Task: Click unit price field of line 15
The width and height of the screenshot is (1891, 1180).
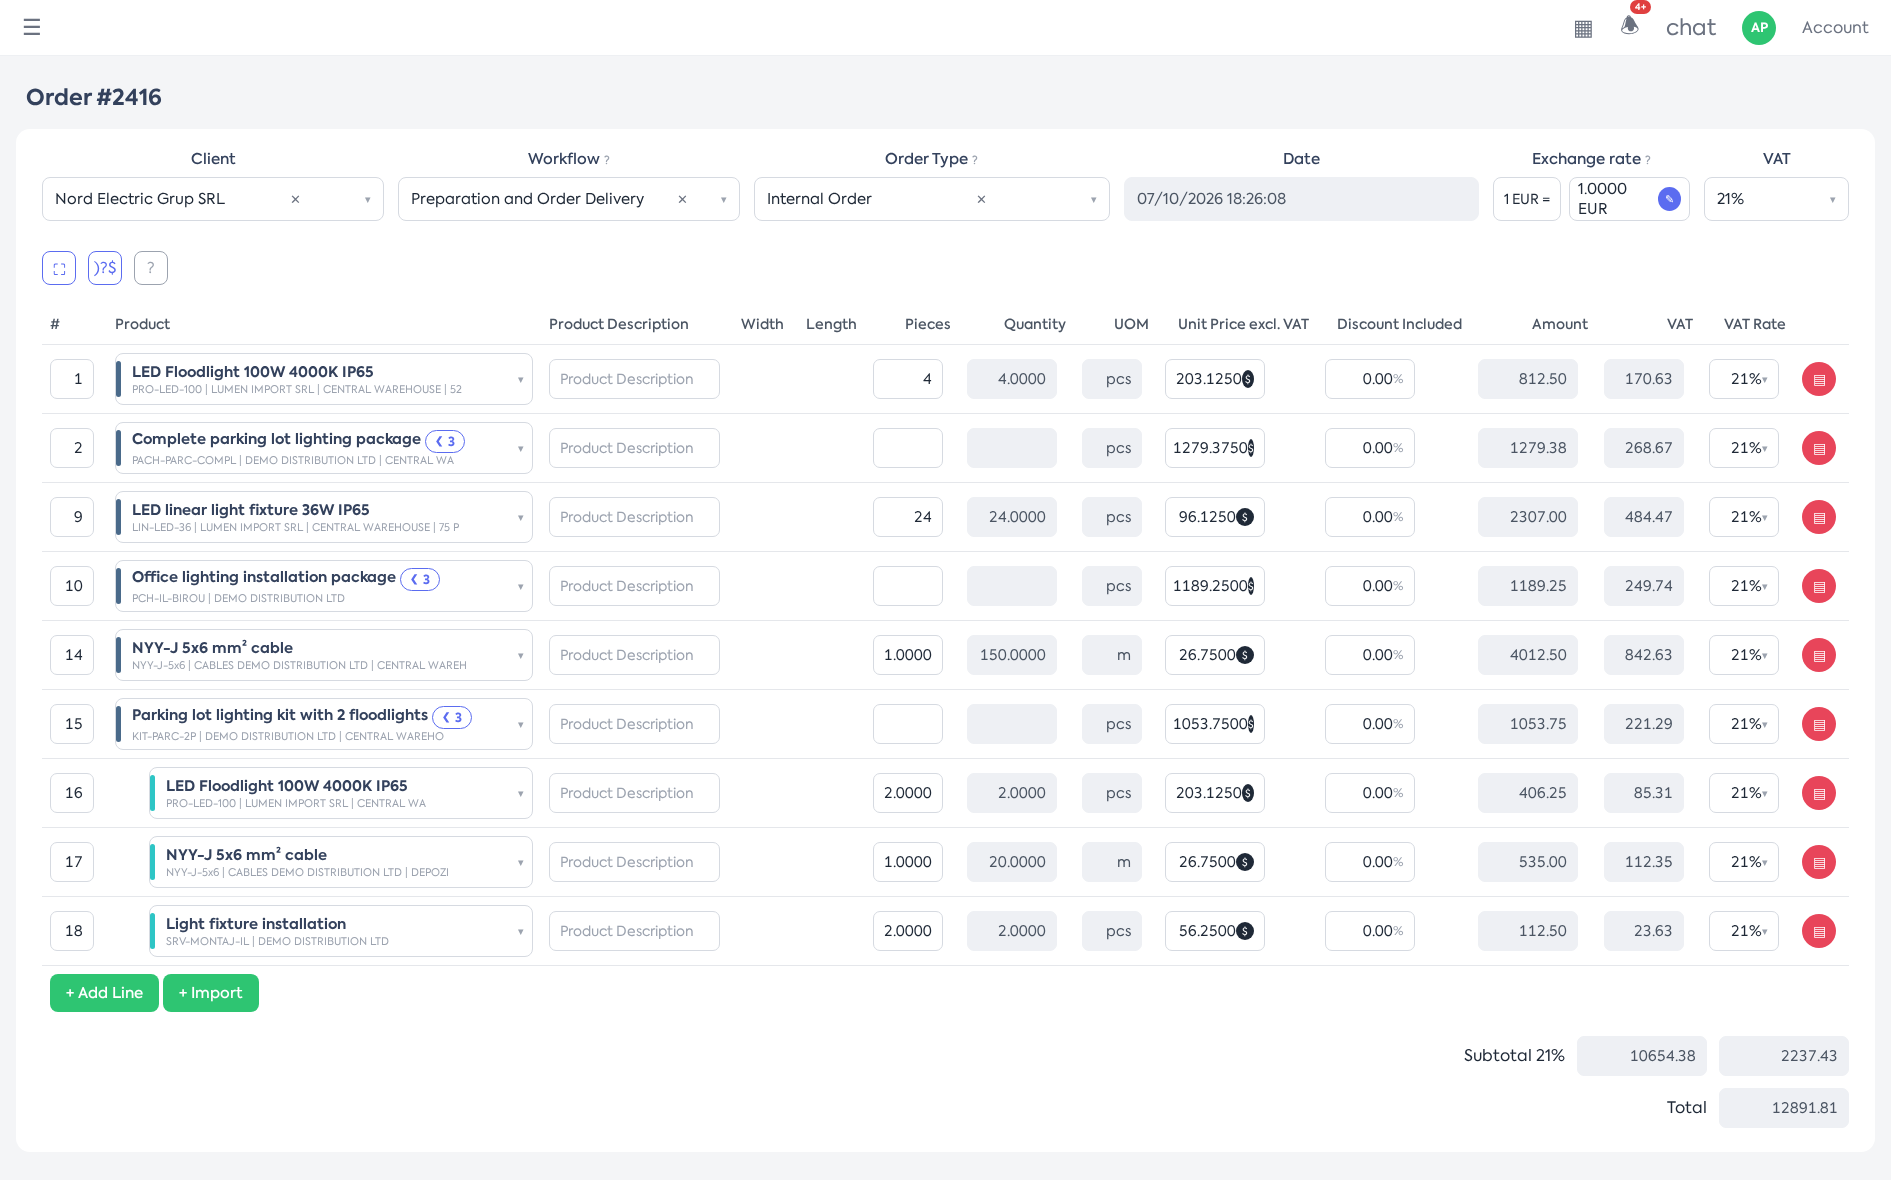Action: coord(1215,724)
